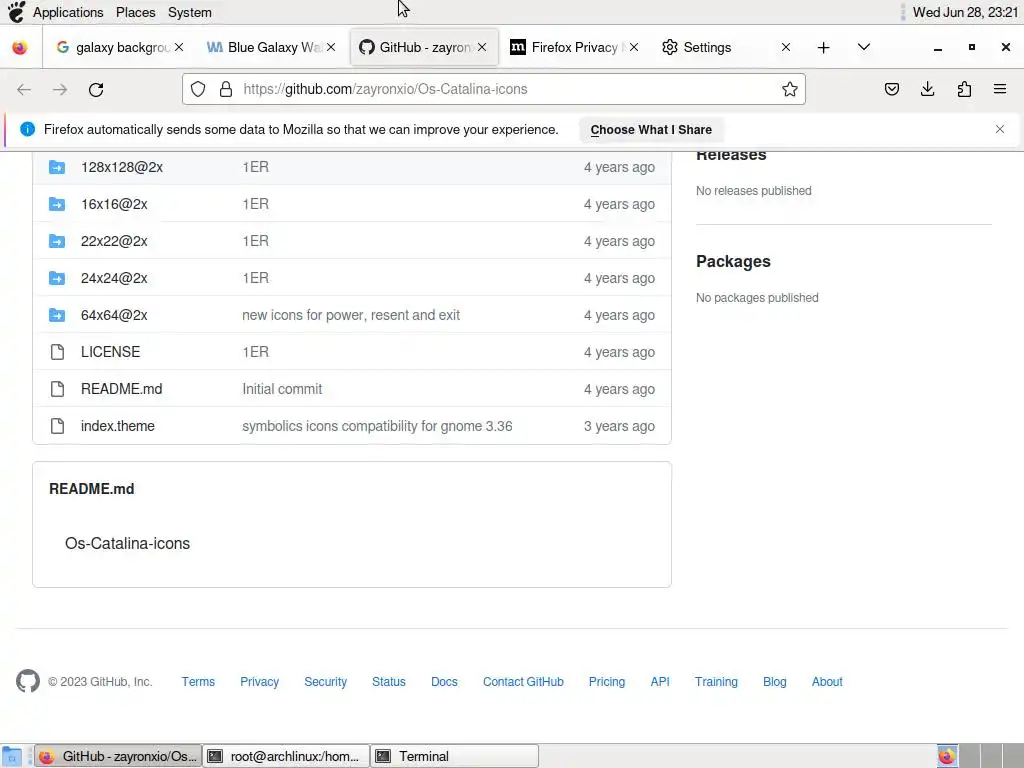Screen dimensions: 1024x768
Task: Dismiss the Firefox data notification bar
Action: [999, 129]
